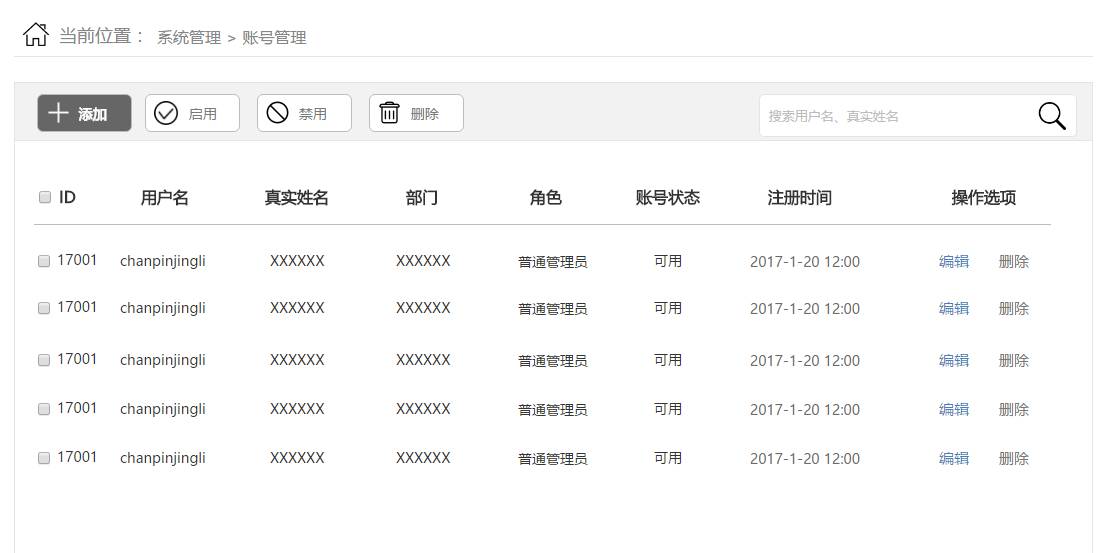
Task: Tick the checkbox in the fifth table row
Action: point(44,458)
